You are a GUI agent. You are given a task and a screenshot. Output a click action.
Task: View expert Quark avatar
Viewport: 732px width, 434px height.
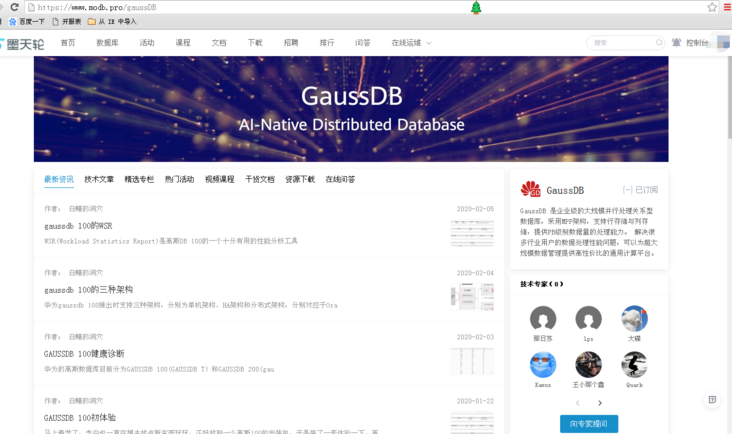click(634, 364)
